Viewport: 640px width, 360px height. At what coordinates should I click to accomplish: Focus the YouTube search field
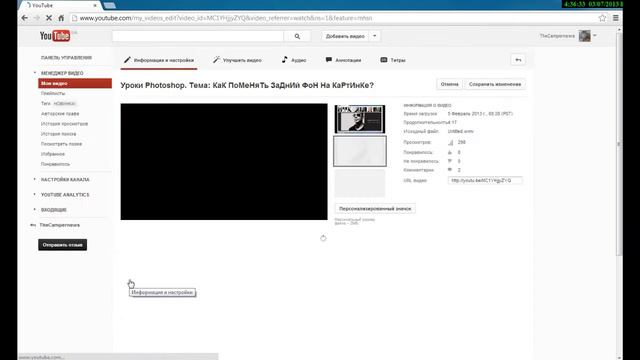point(198,36)
